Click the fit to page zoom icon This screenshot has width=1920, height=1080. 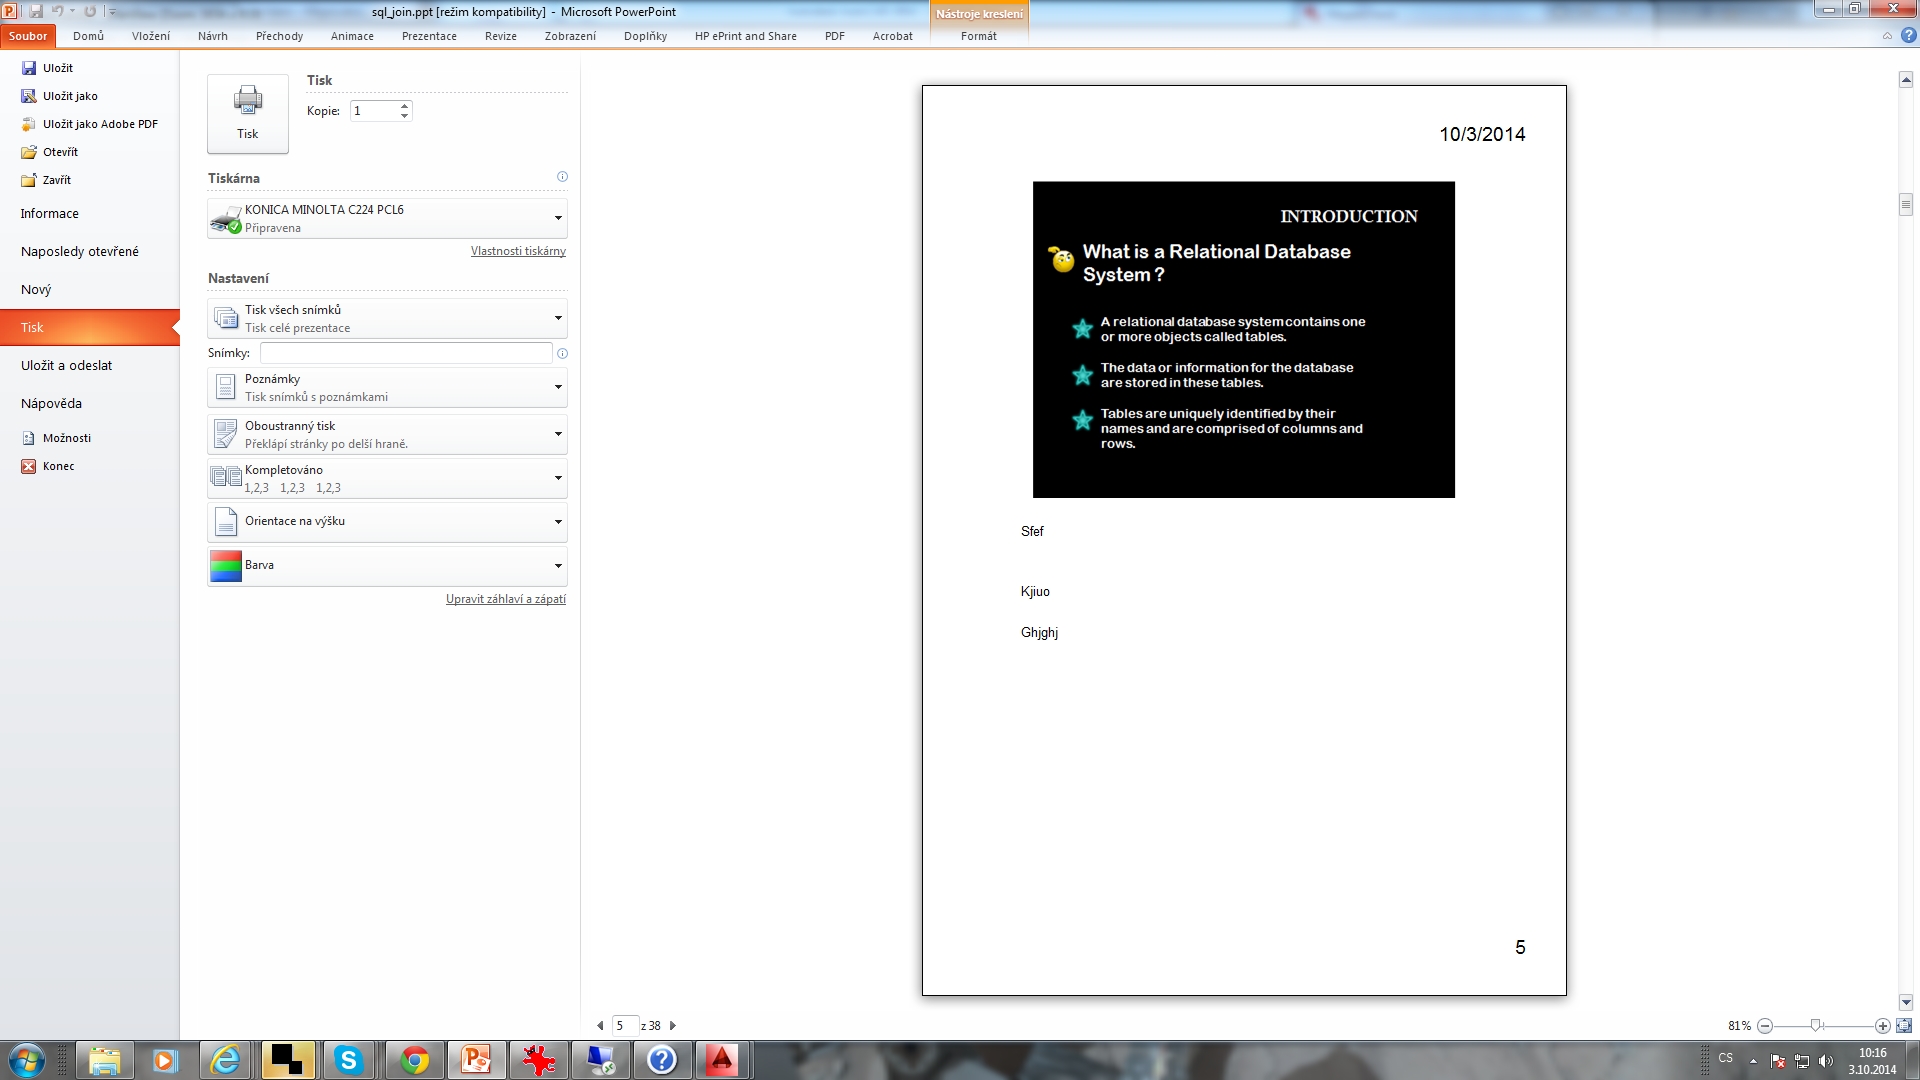pyautogui.click(x=1904, y=1026)
